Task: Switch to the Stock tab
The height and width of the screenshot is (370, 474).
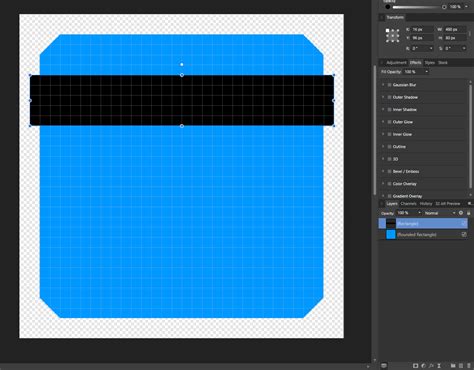Action: pos(443,63)
